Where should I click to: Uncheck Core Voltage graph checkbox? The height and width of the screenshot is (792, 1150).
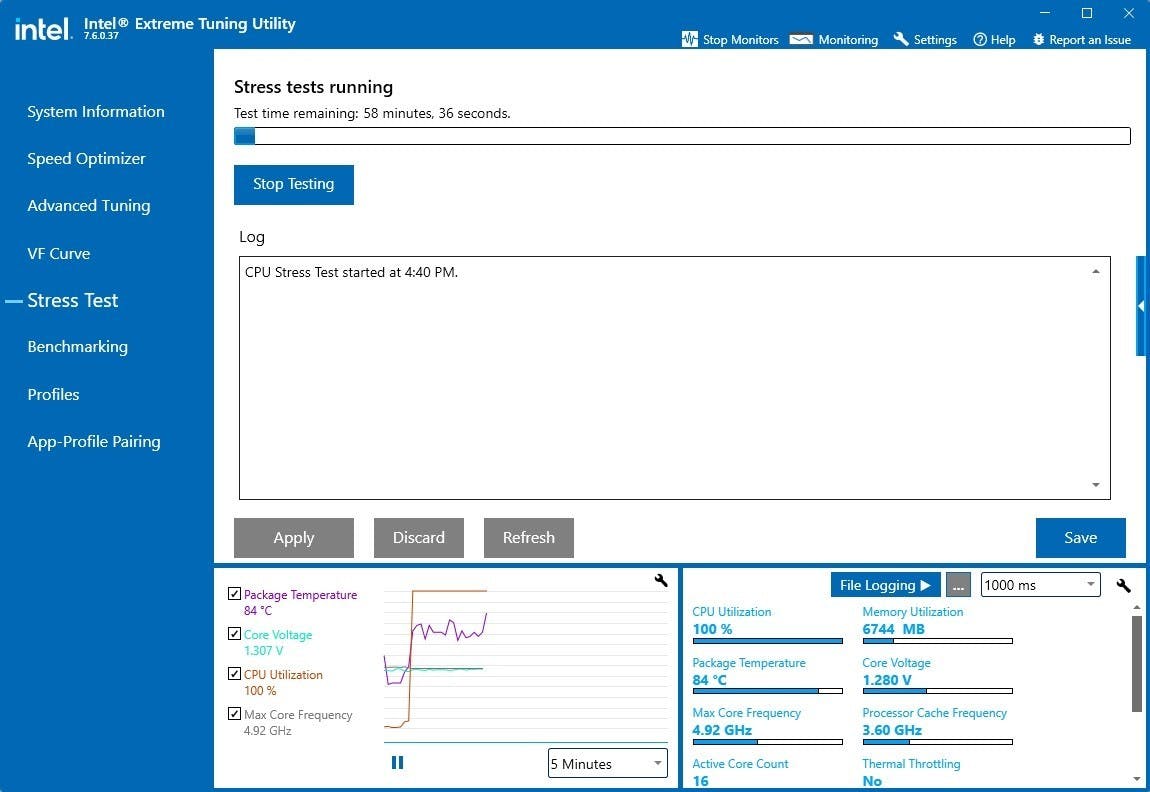[x=234, y=634]
